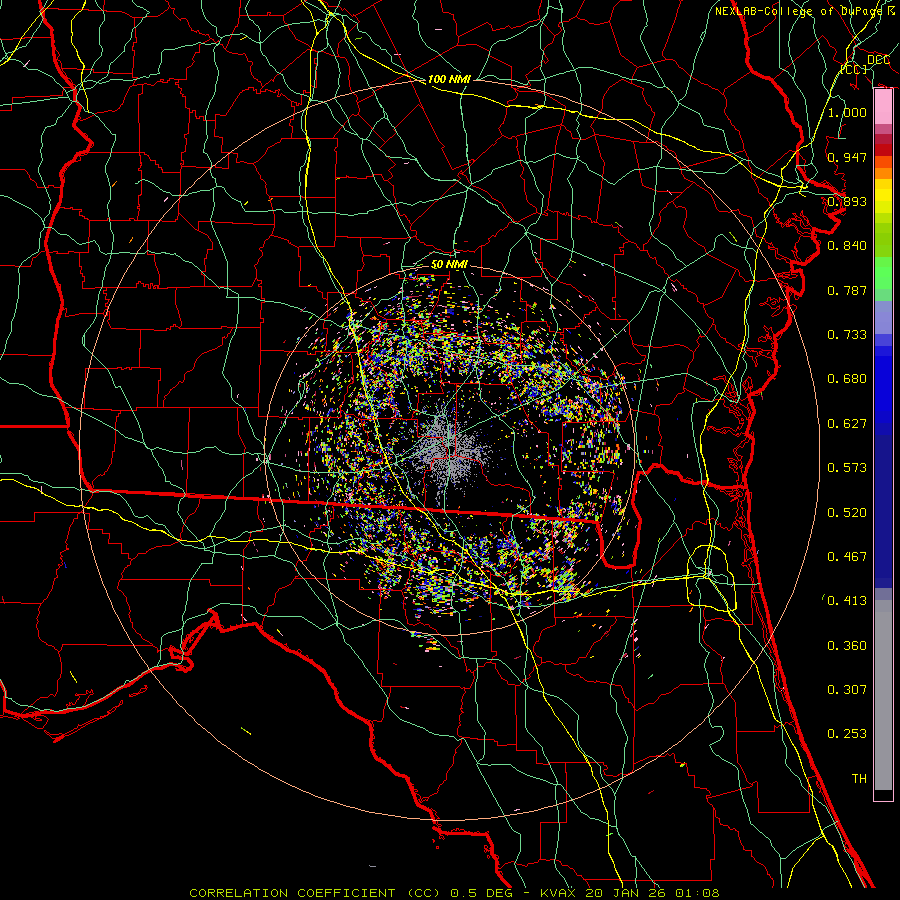The image size is (900, 900).
Task: Click the 0.360 scale value
Action: [847, 646]
